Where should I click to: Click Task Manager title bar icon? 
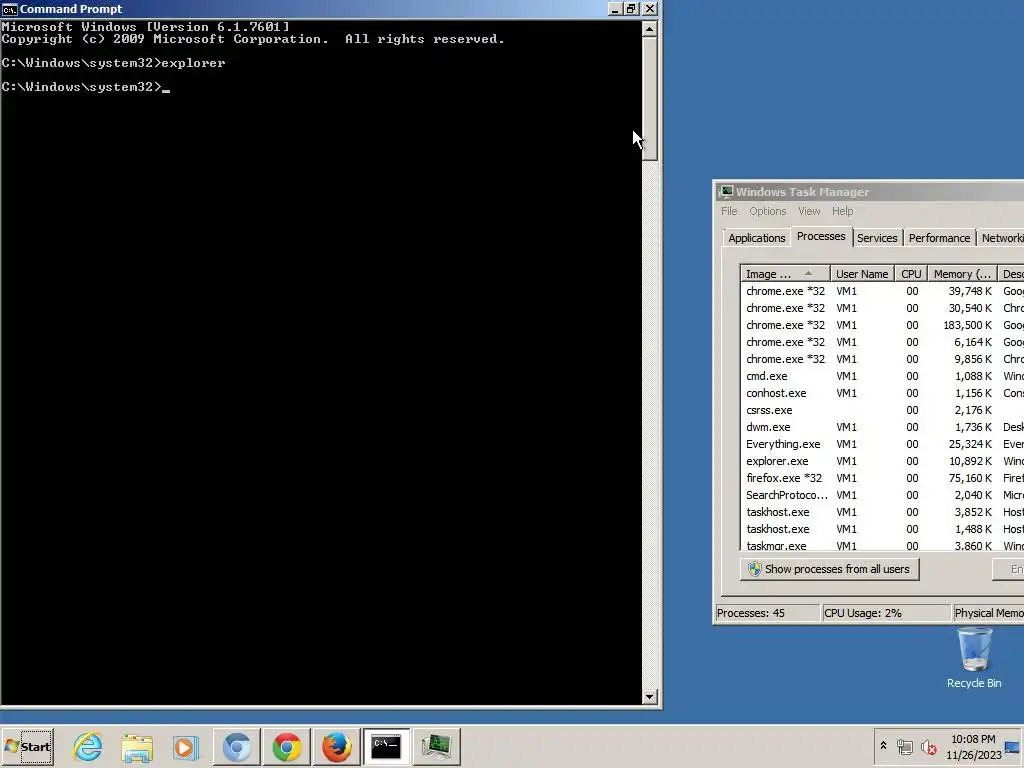[726, 191]
